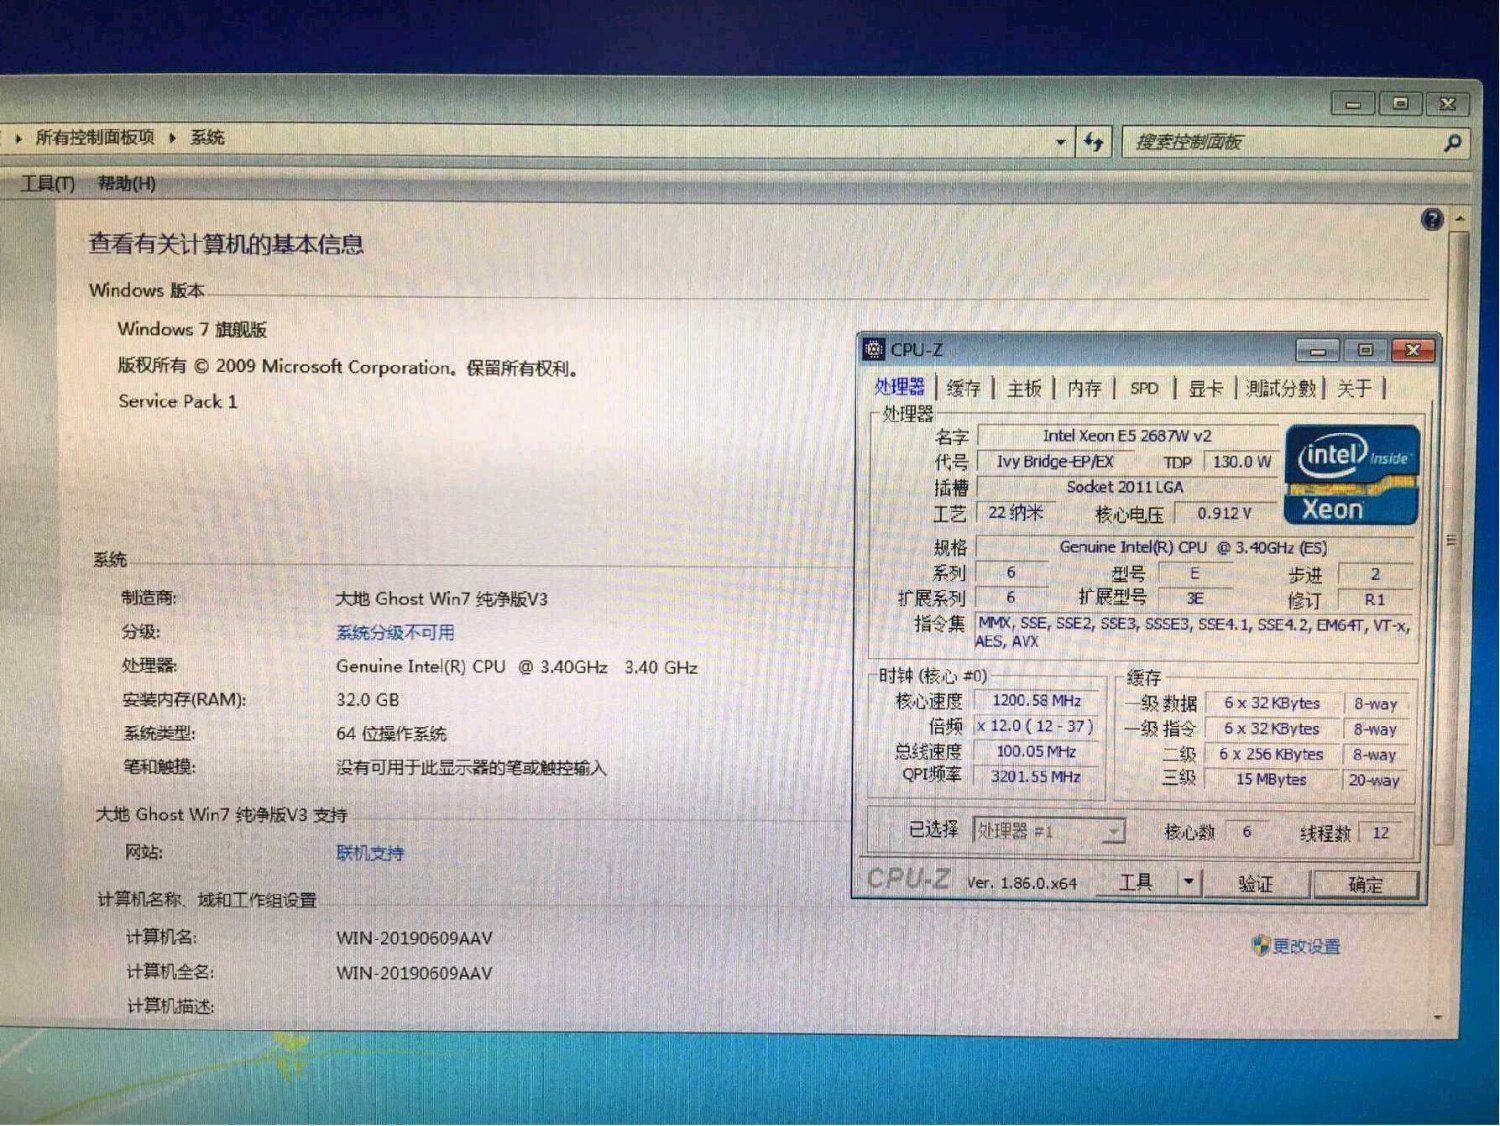
Task: Click the Intel Inside Xeon logo
Action: coord(1352,475)
